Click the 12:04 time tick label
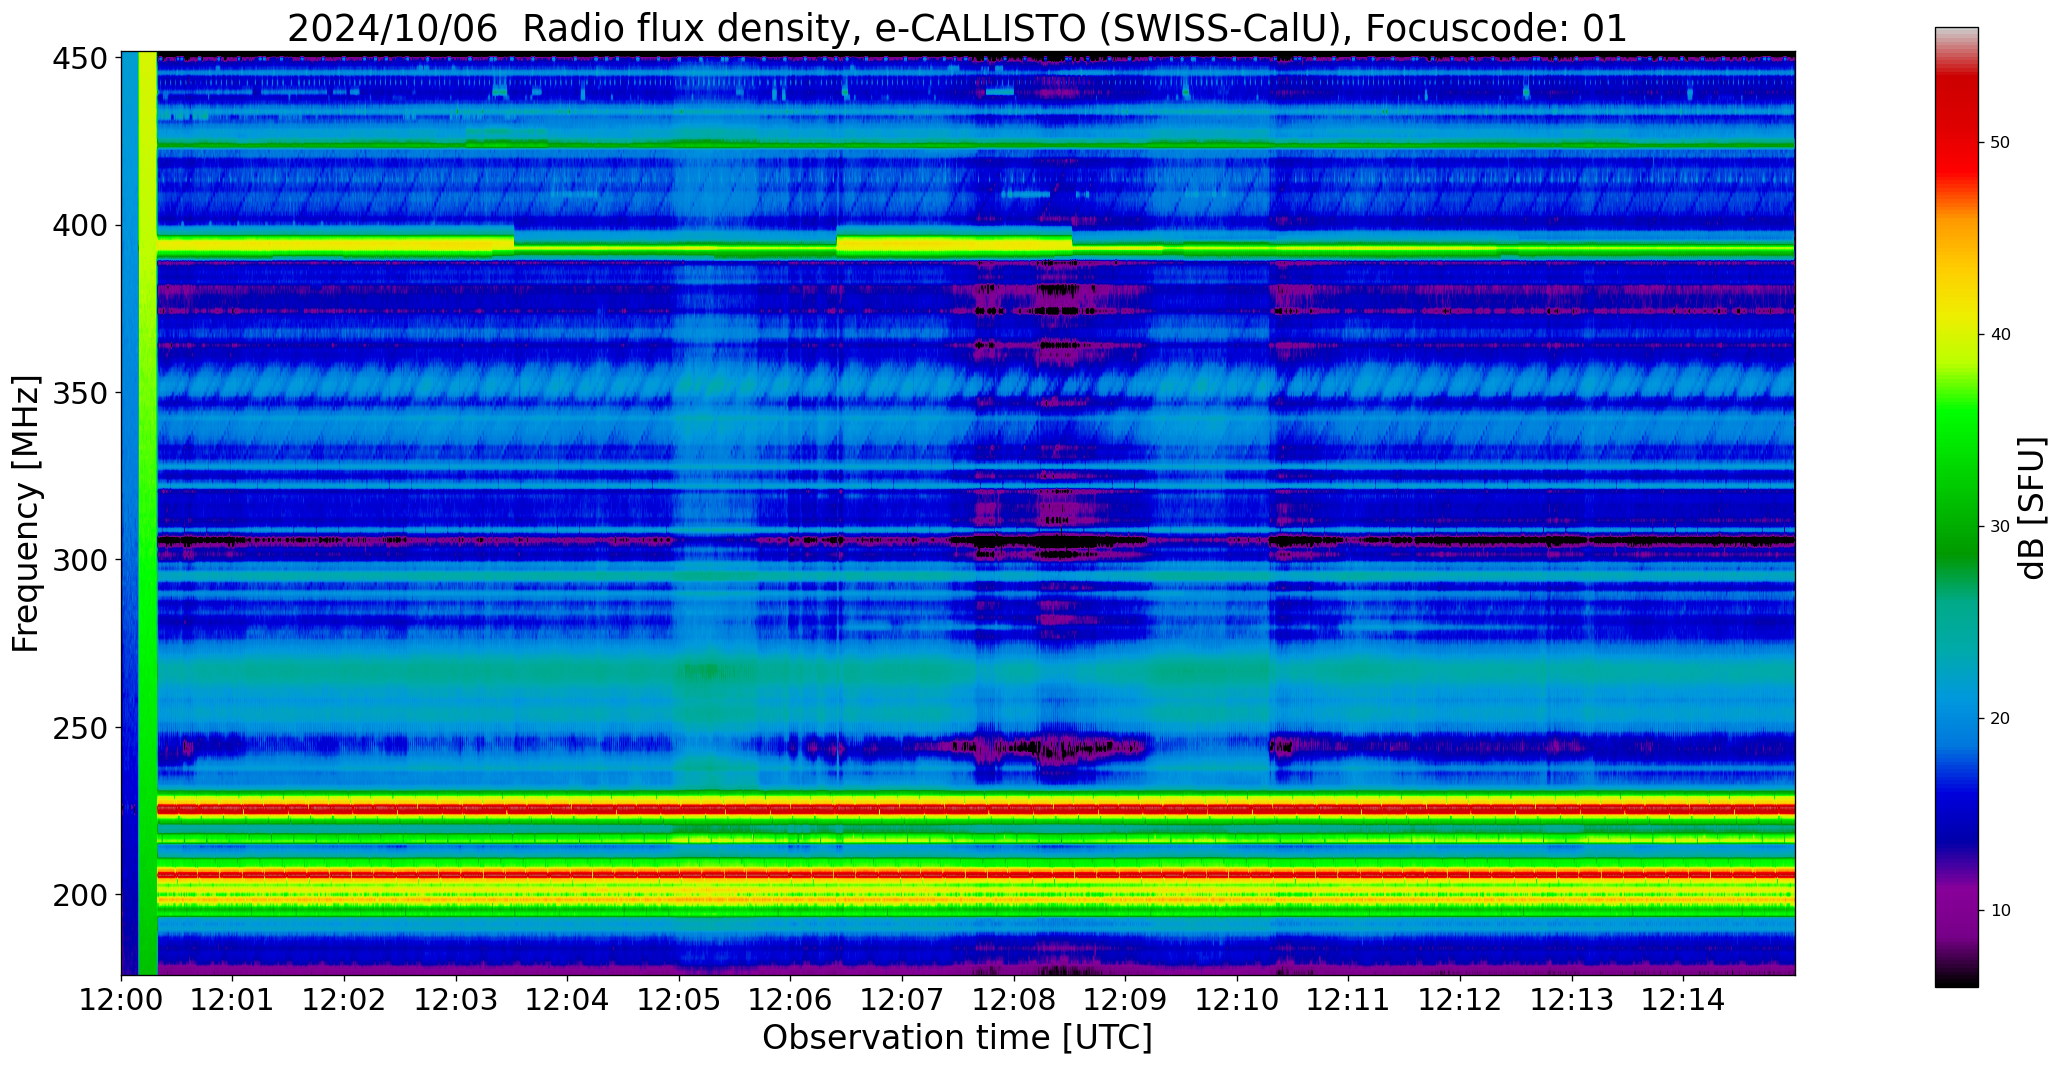The width and height of the screenshot is (2062, 1067). (x=568, y=999)
